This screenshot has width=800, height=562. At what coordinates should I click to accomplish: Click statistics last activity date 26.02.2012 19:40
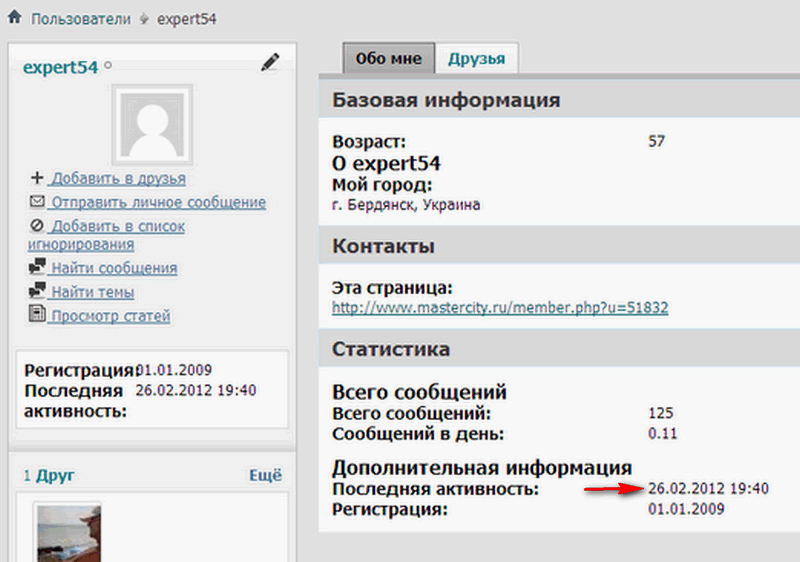(708, 489)
